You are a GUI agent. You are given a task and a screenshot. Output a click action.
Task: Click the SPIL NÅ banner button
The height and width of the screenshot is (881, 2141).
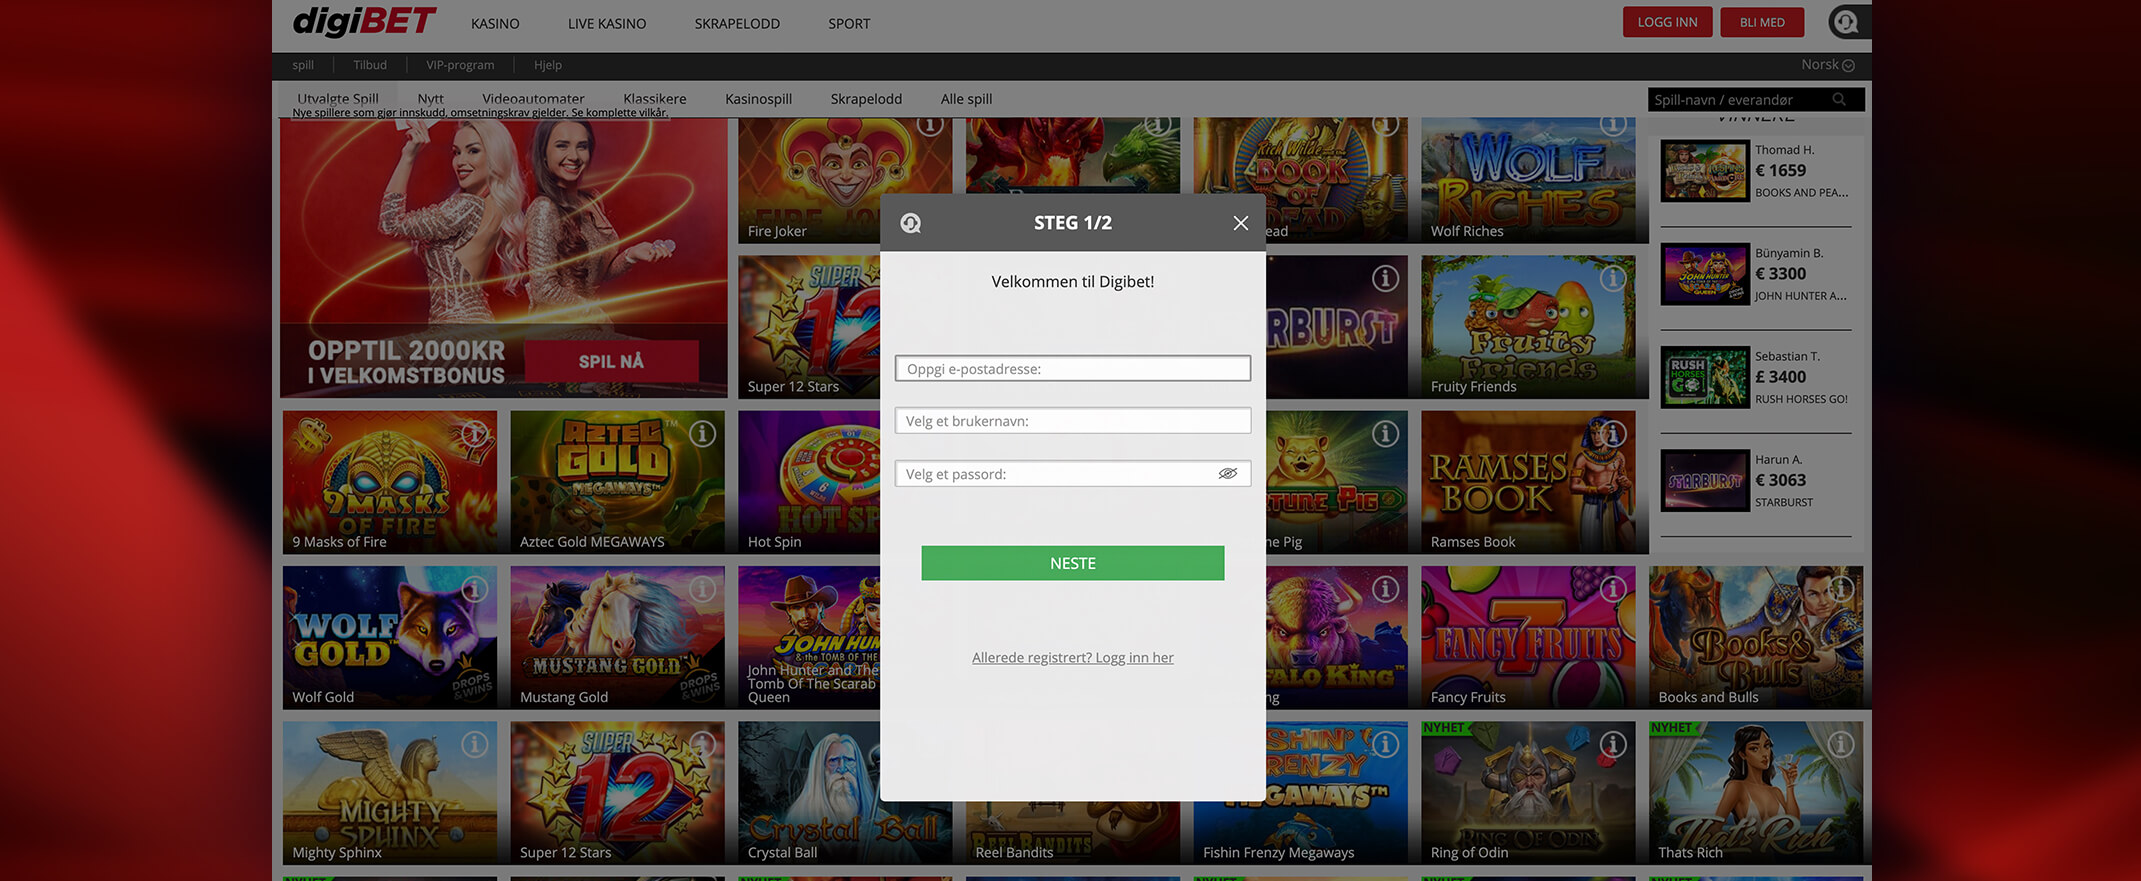coord(611,361)
